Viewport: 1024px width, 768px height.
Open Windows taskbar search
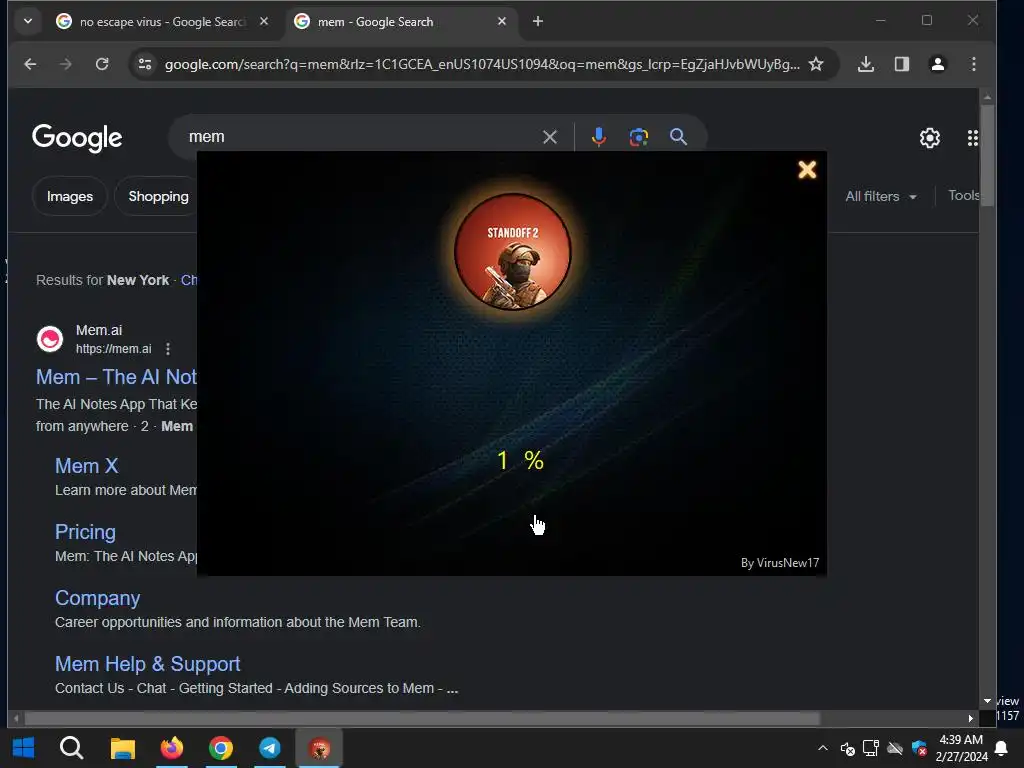coord(71,748)
